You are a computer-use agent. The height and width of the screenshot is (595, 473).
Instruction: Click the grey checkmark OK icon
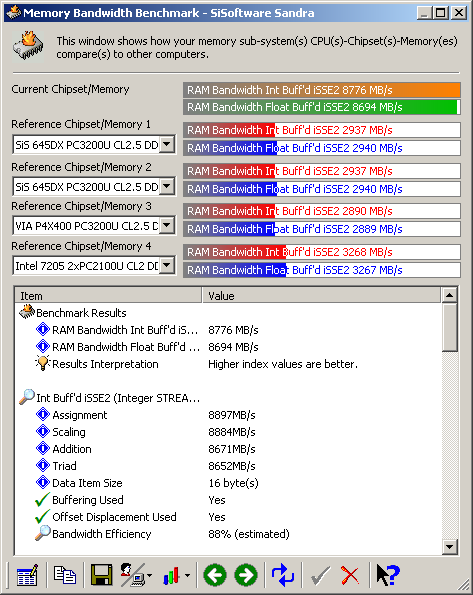[x=320, y=575]
